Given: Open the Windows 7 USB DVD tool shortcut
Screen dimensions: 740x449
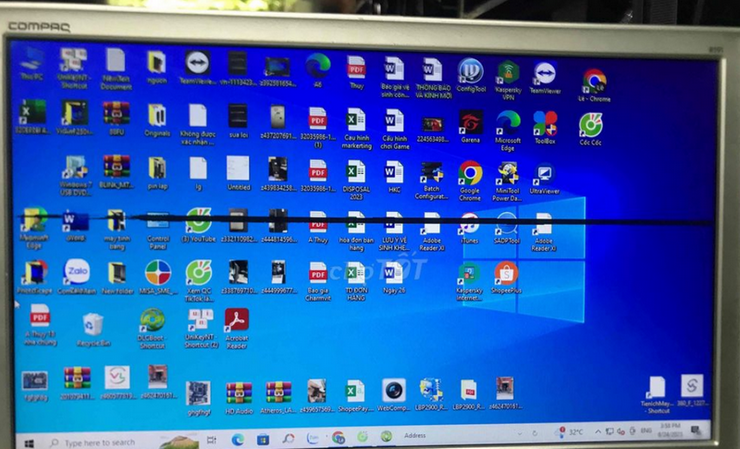Looking at the screenshot, I should pyautogui.click(x=76, y=176).
